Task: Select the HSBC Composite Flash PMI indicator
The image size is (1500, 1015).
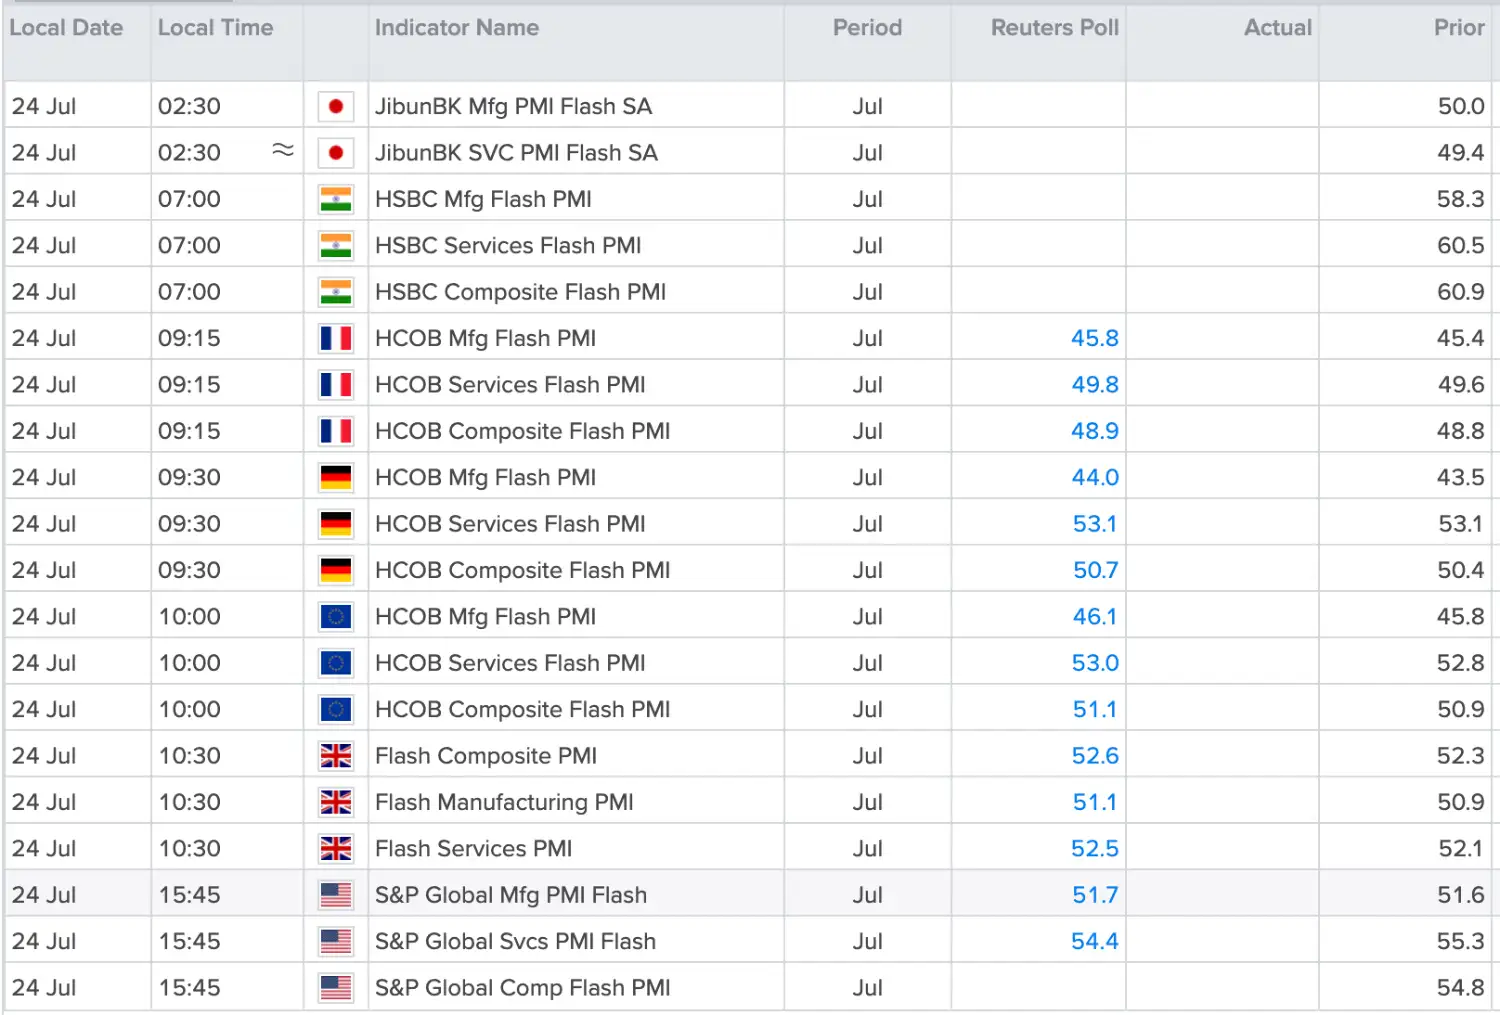Action: tap(520, 292)
